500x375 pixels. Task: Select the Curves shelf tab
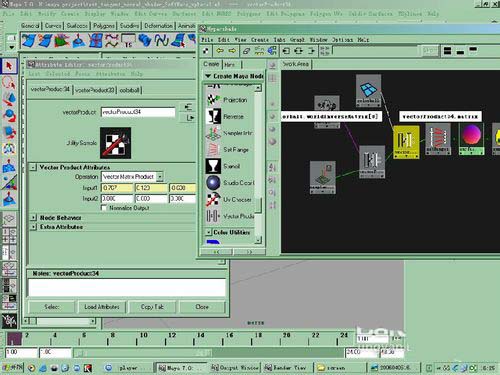point(53,26)
